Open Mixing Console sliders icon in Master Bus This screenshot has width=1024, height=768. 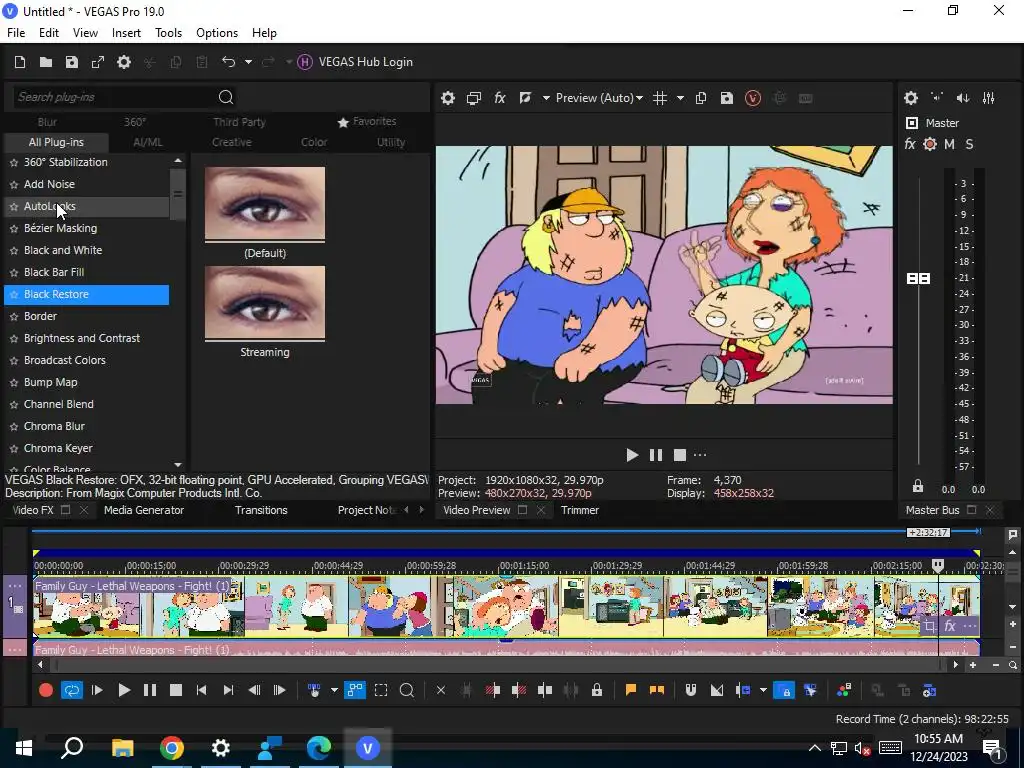[989, 98]
